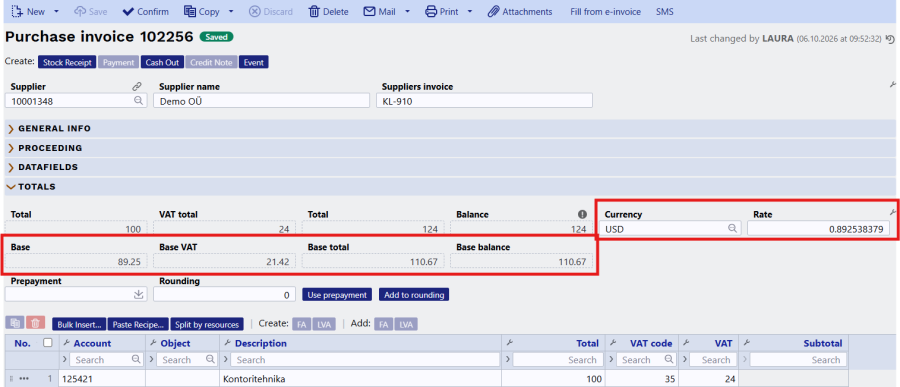Click the Copy icon in toolbar
This screenshot has width=900, height=387.
click(189, 11)
